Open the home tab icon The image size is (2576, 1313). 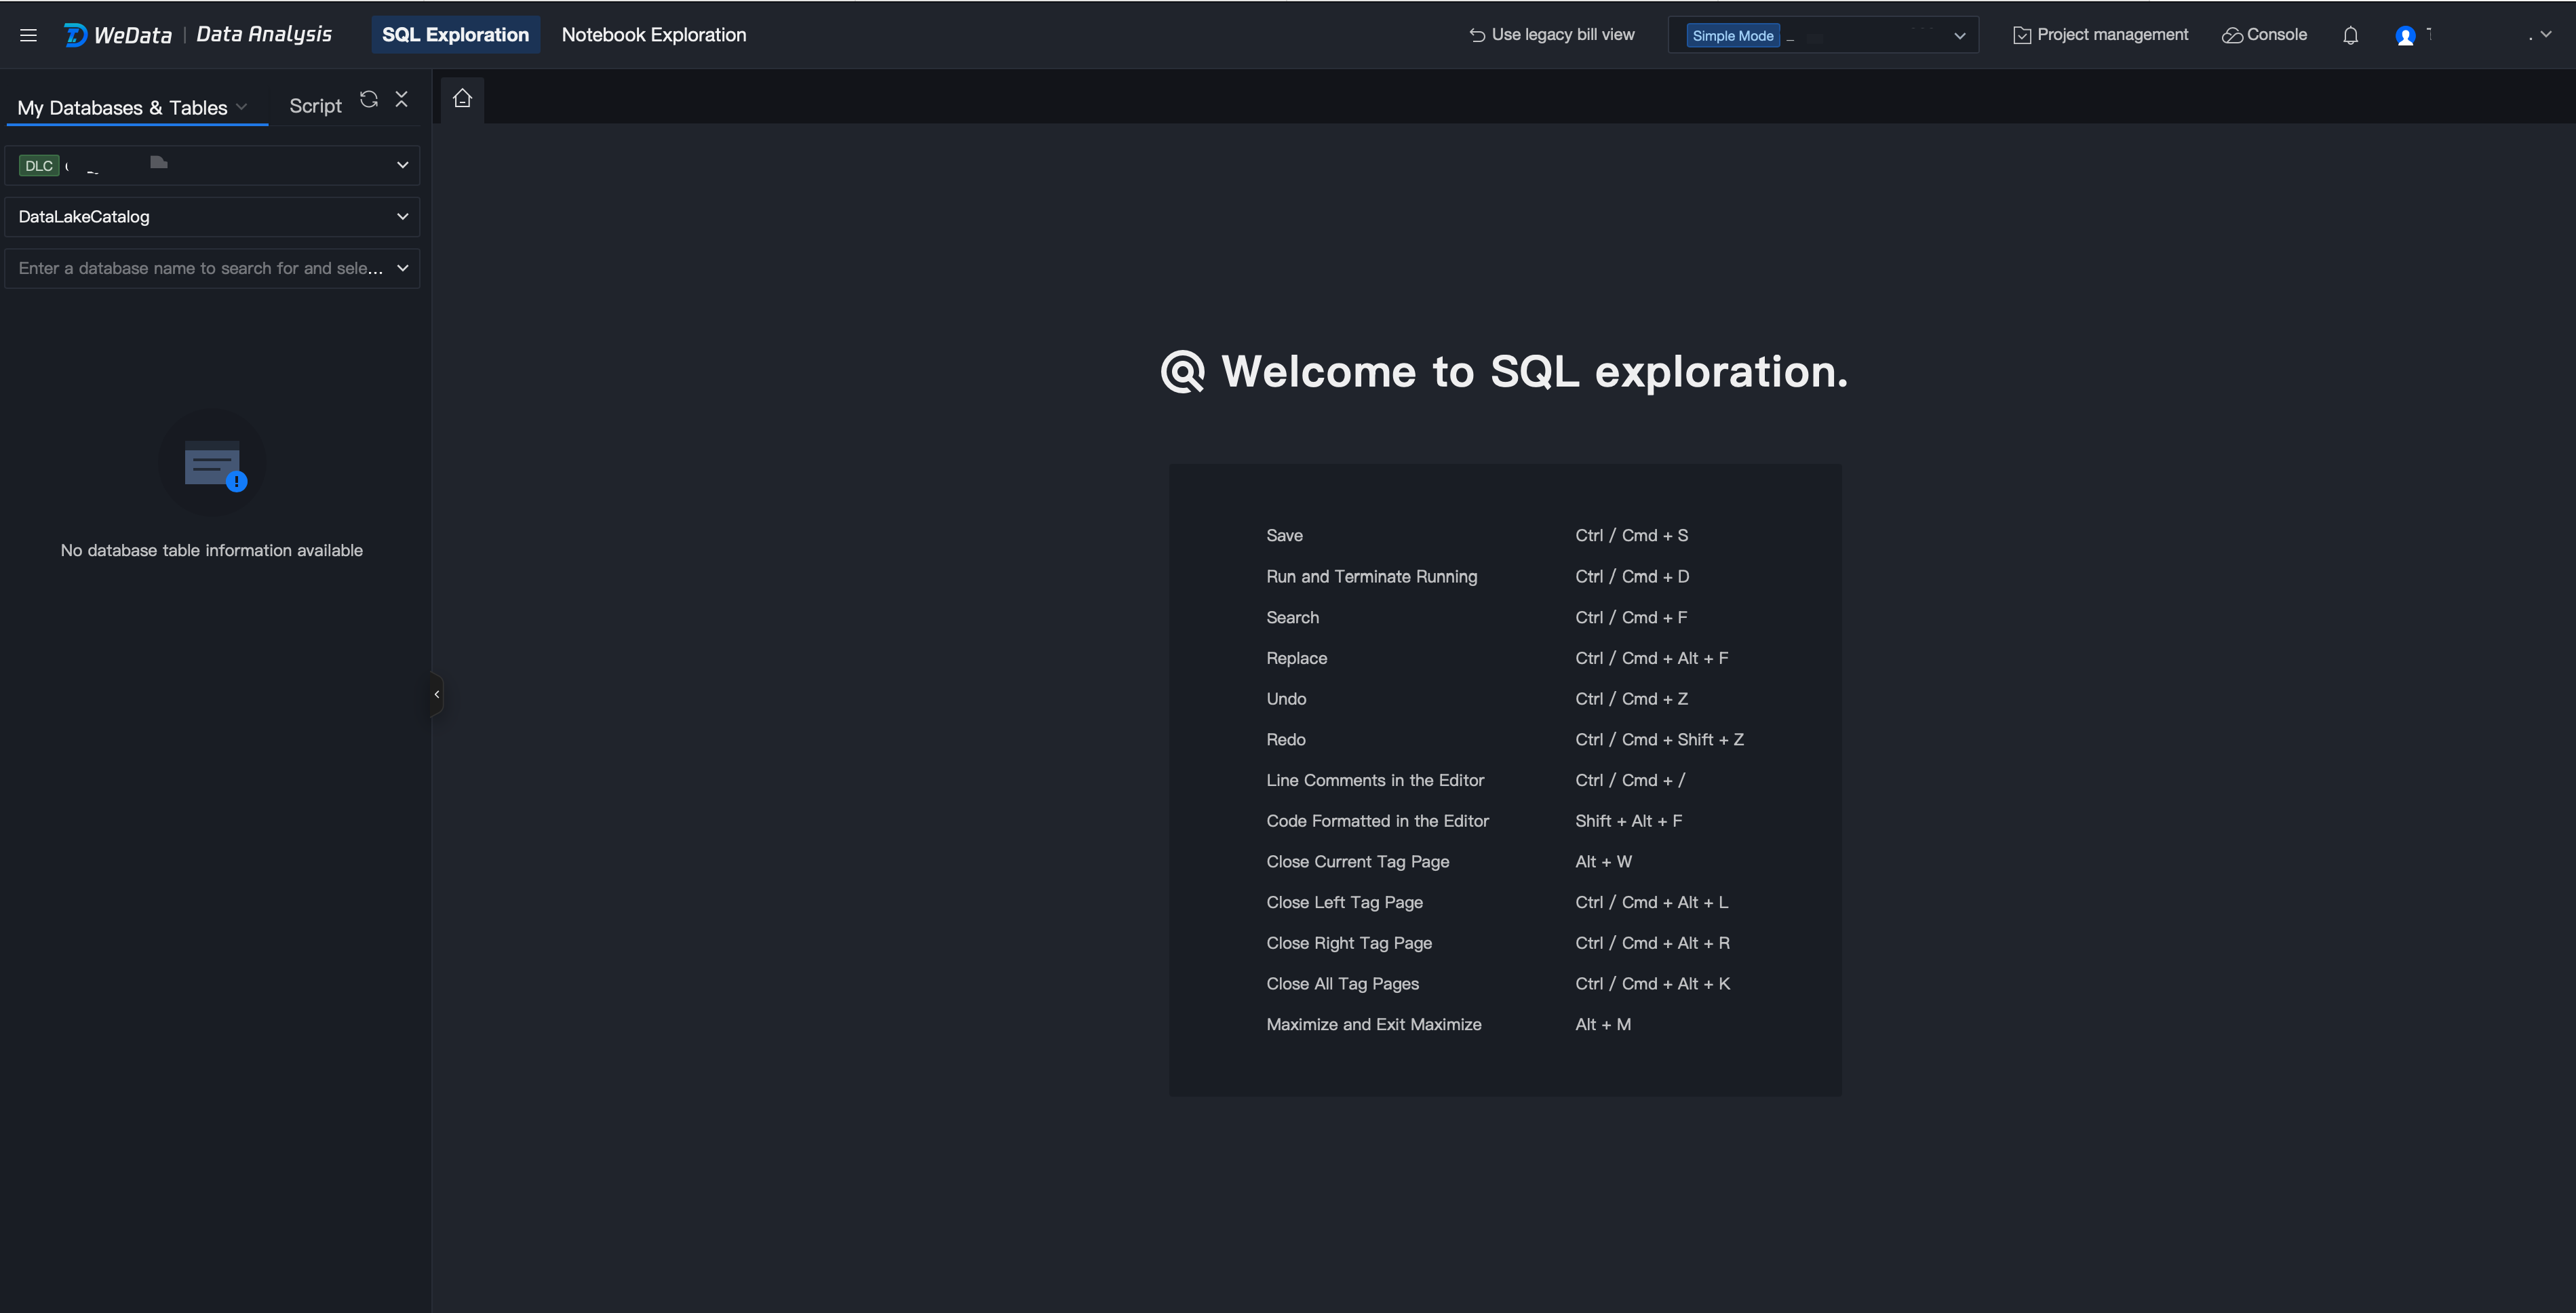point(462,98)
